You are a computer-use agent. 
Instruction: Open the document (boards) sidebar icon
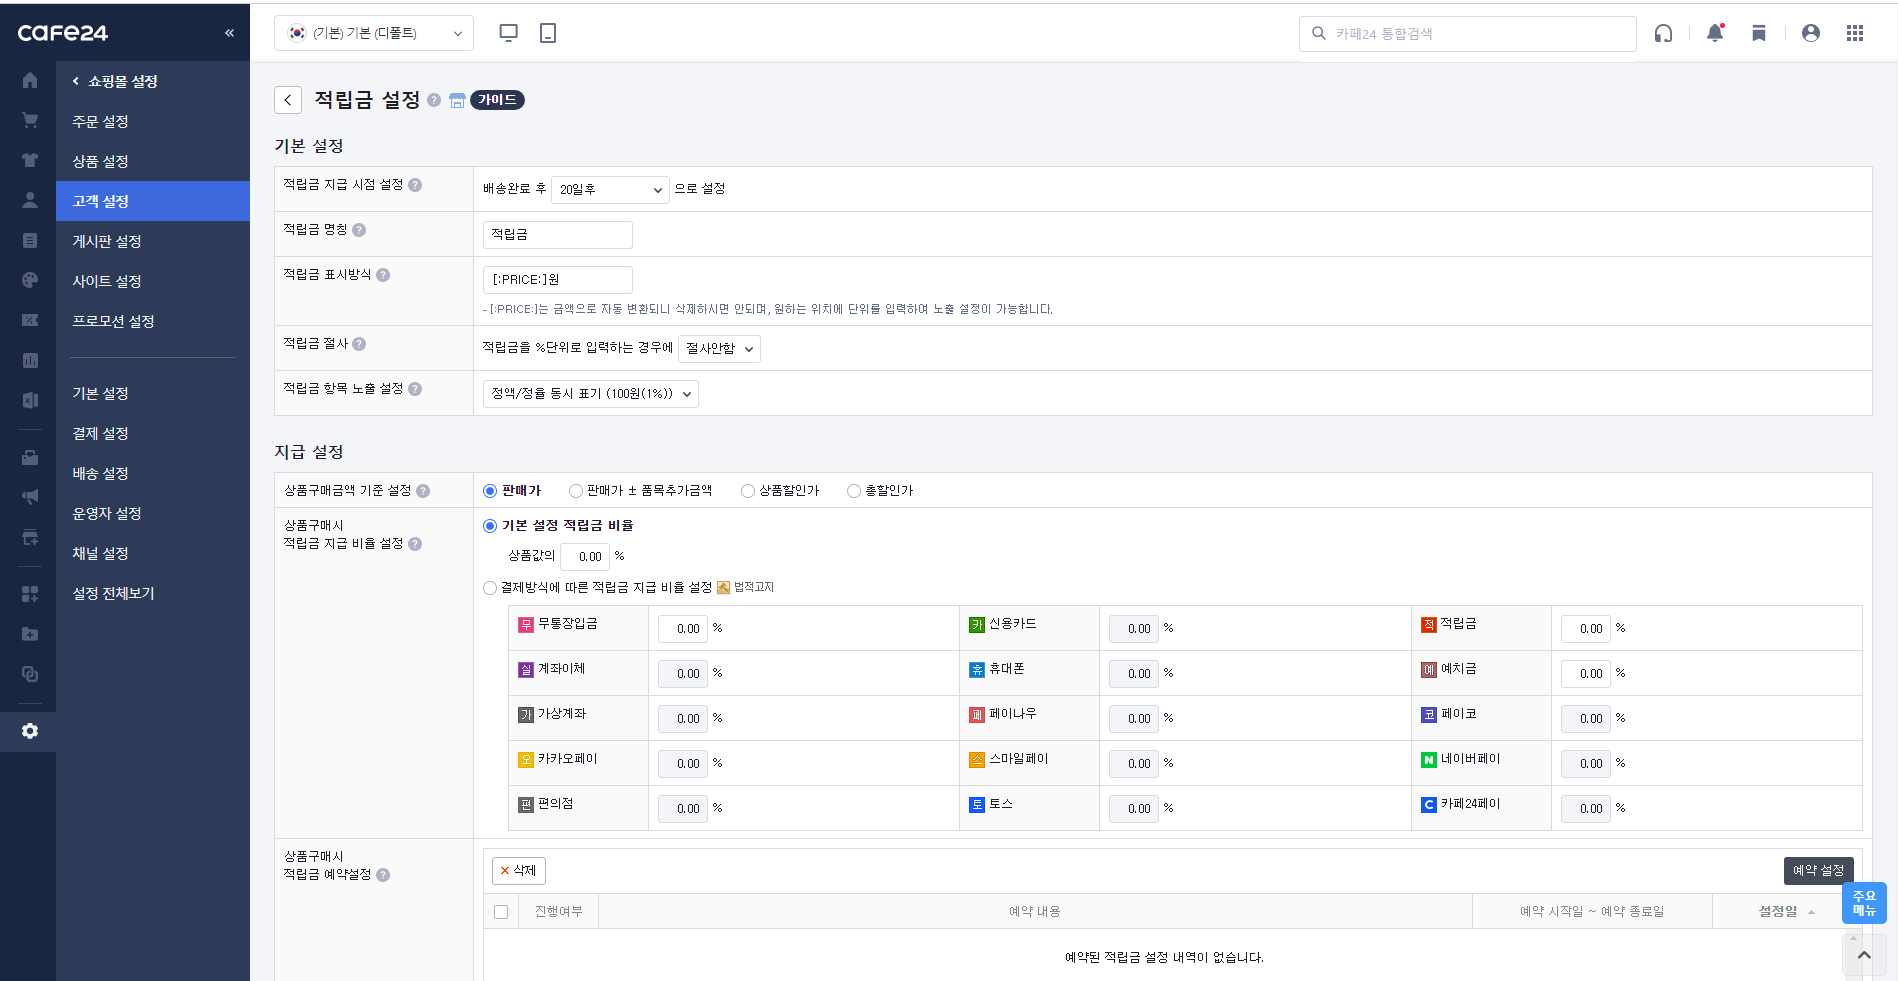pyautogui.click(x=30, y=240)
